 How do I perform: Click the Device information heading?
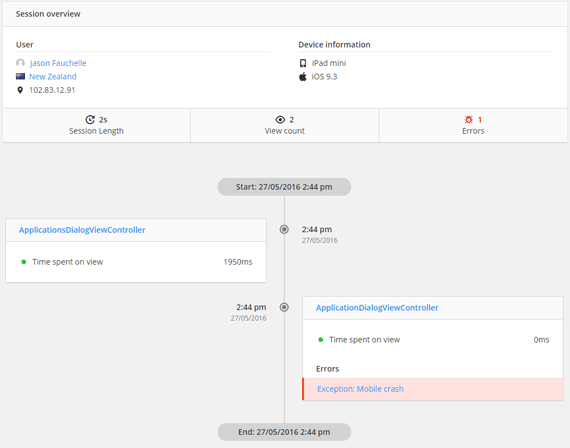334,45
